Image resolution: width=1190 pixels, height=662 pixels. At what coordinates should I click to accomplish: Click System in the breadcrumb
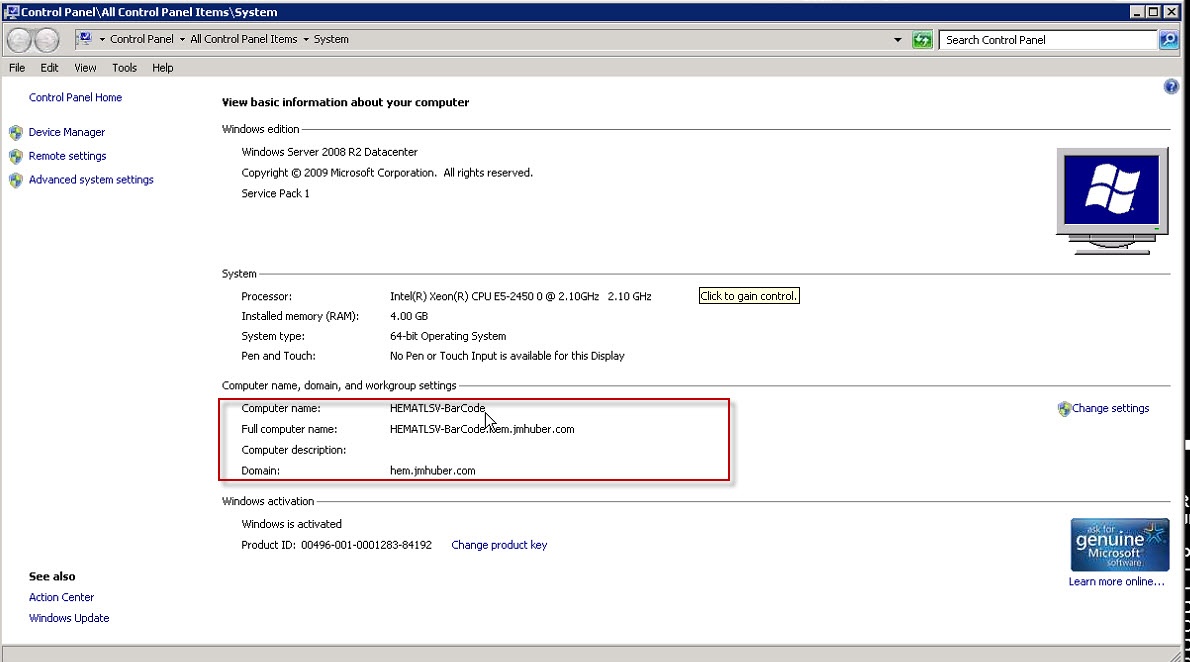click(x=331, y=39)
